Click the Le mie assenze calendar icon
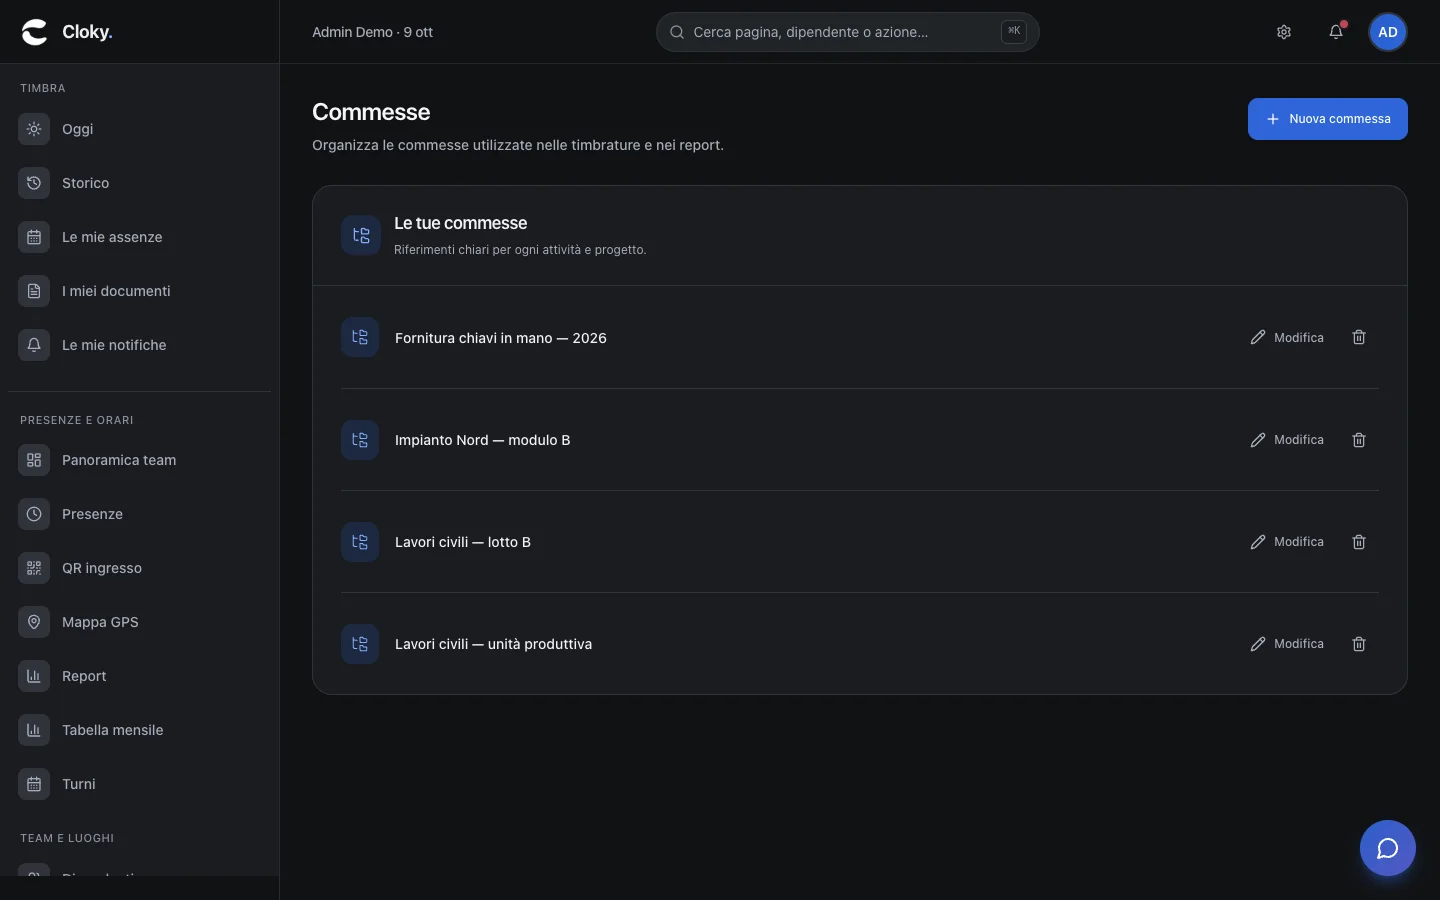 (34, 237)
